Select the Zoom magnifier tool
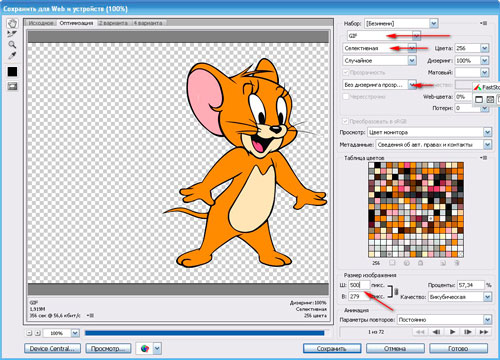Viewport: 500px width, 360px height. click(12, 45)
